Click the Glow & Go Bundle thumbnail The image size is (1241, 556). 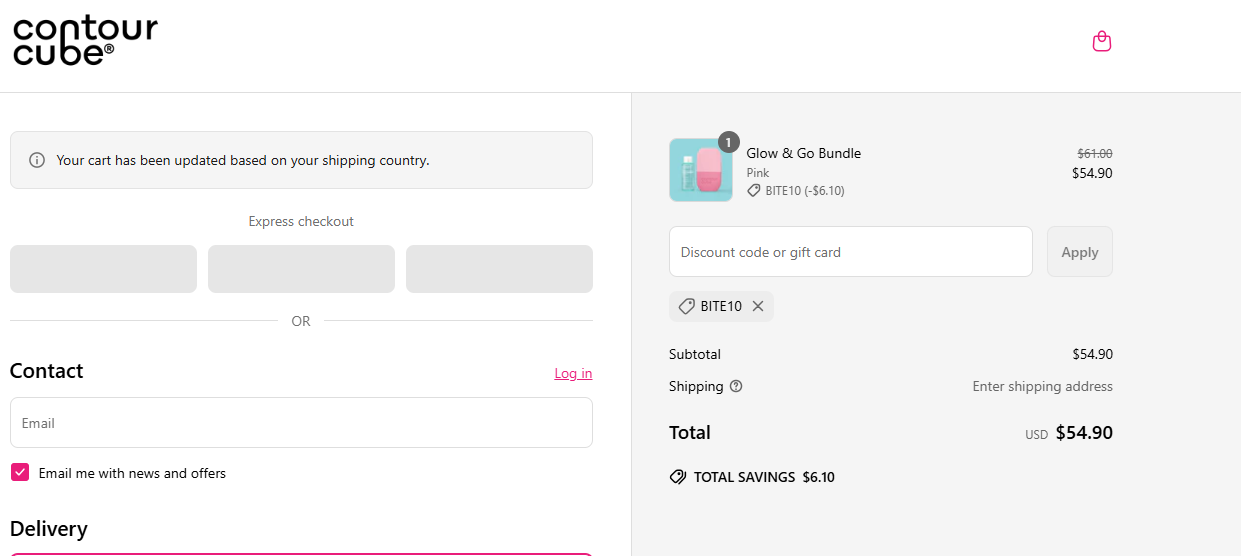tap(700, 170)
